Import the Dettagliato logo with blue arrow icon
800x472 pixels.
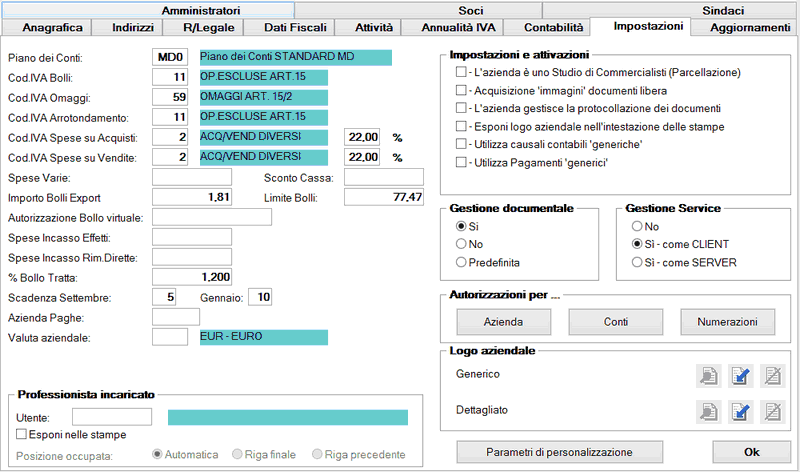click(x=740, y=412)
